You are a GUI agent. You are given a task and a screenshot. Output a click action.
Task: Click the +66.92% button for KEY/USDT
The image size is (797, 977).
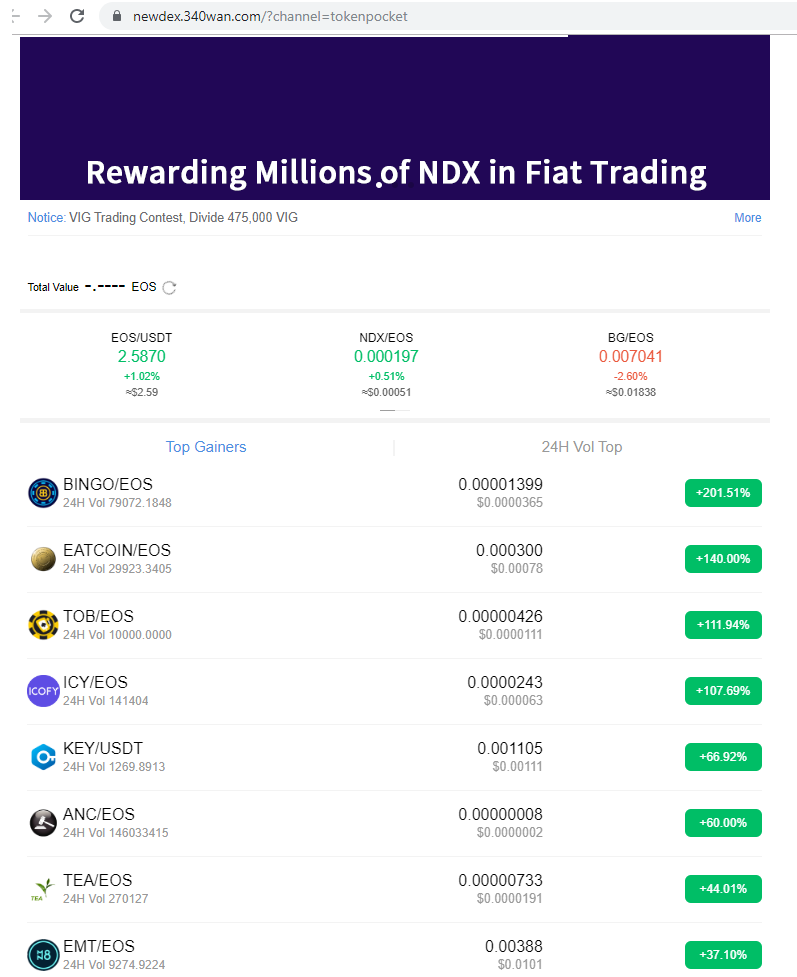[x=723, y=757]
